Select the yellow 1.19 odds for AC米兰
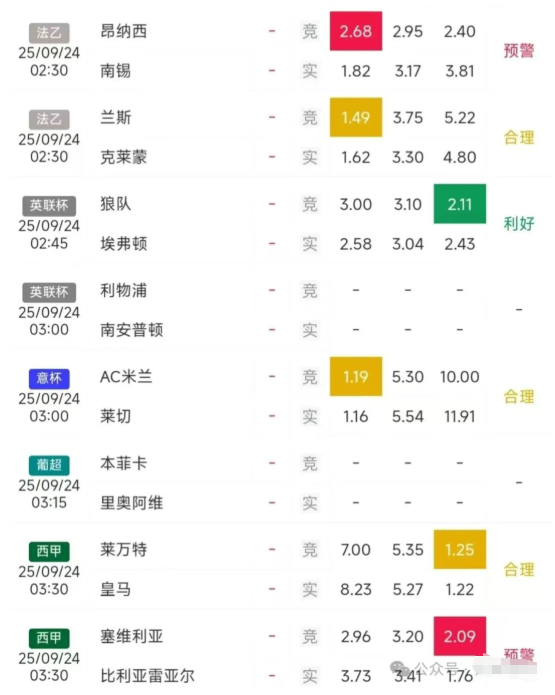The width and height of the screenshot is (555, 695). [x=356, y=377]
